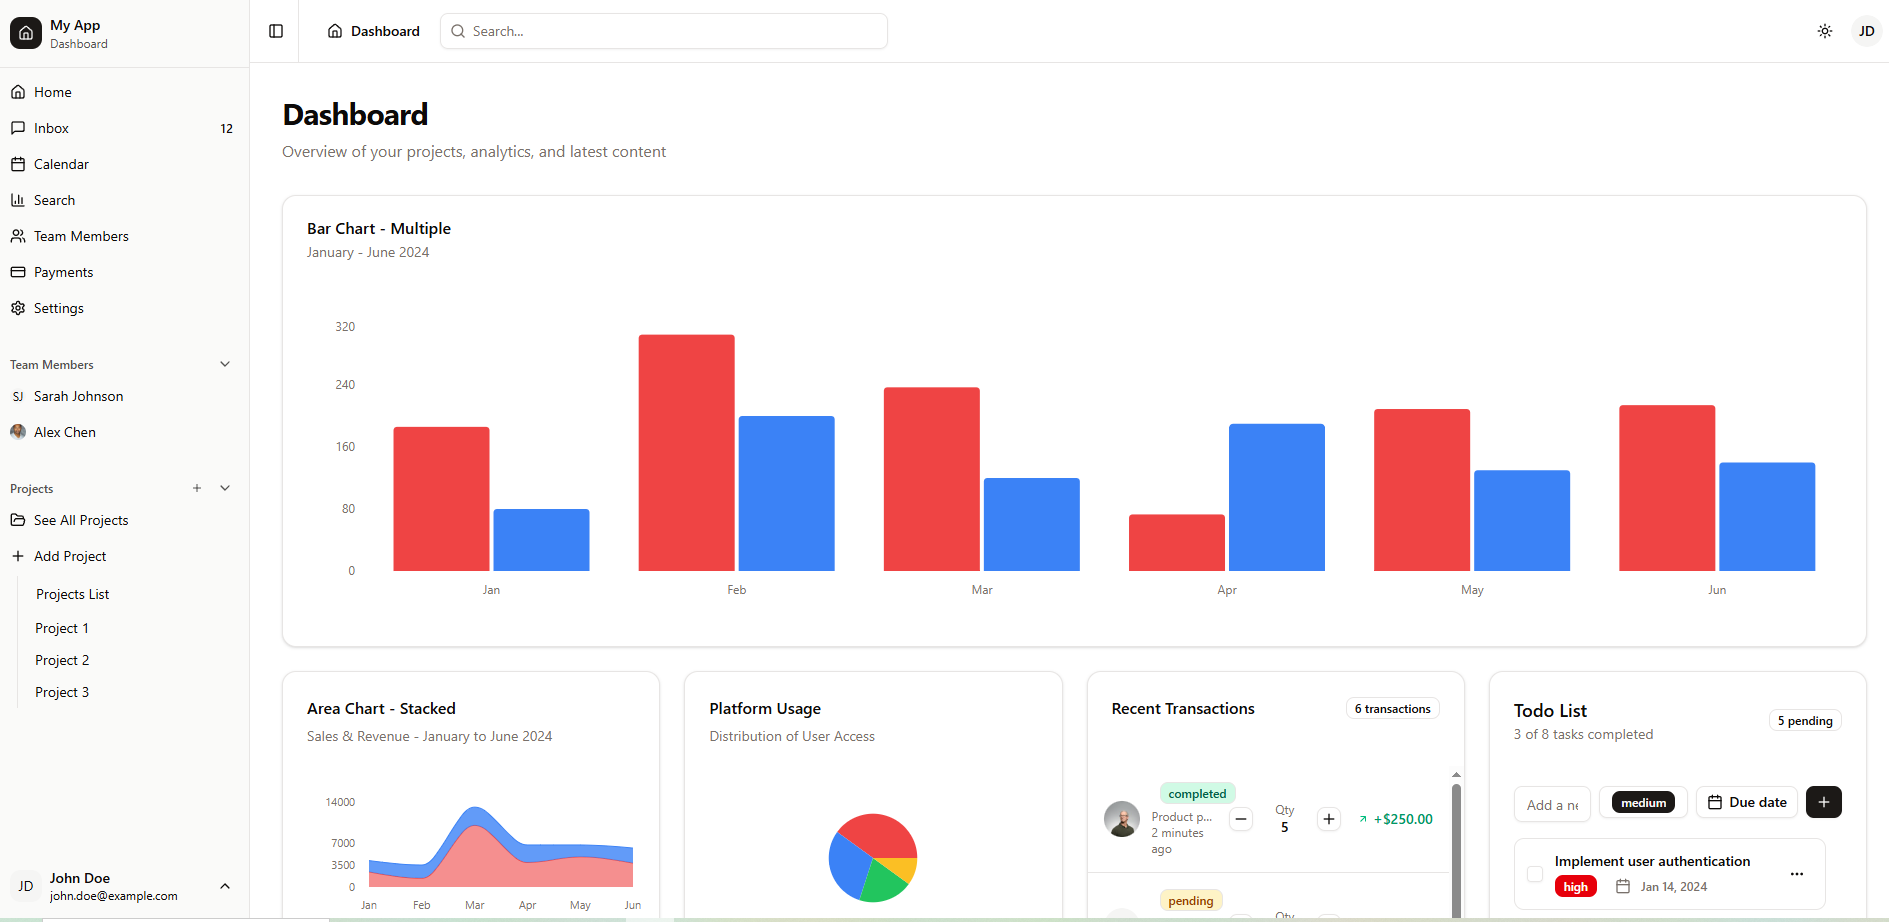Click the transaction's user avatar photo

coord(1122,819)
